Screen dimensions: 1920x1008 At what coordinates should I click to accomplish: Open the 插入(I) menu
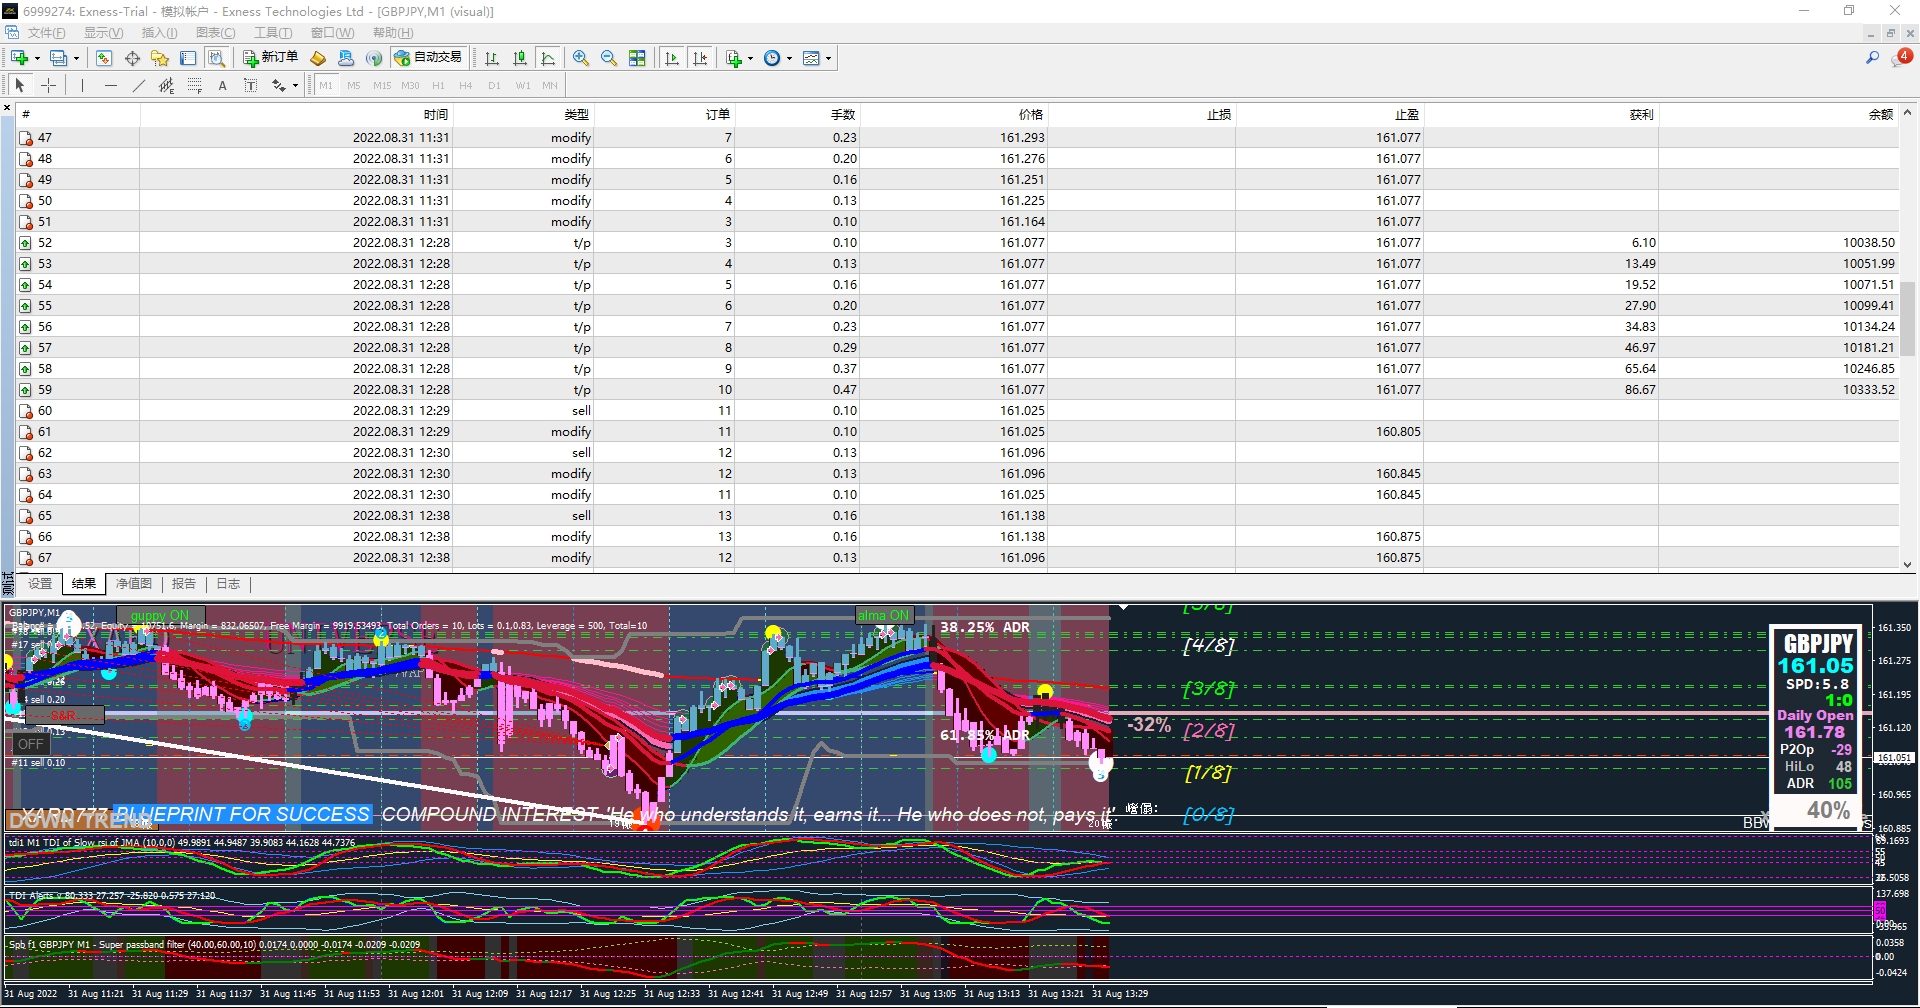click(x=159, y=33)
